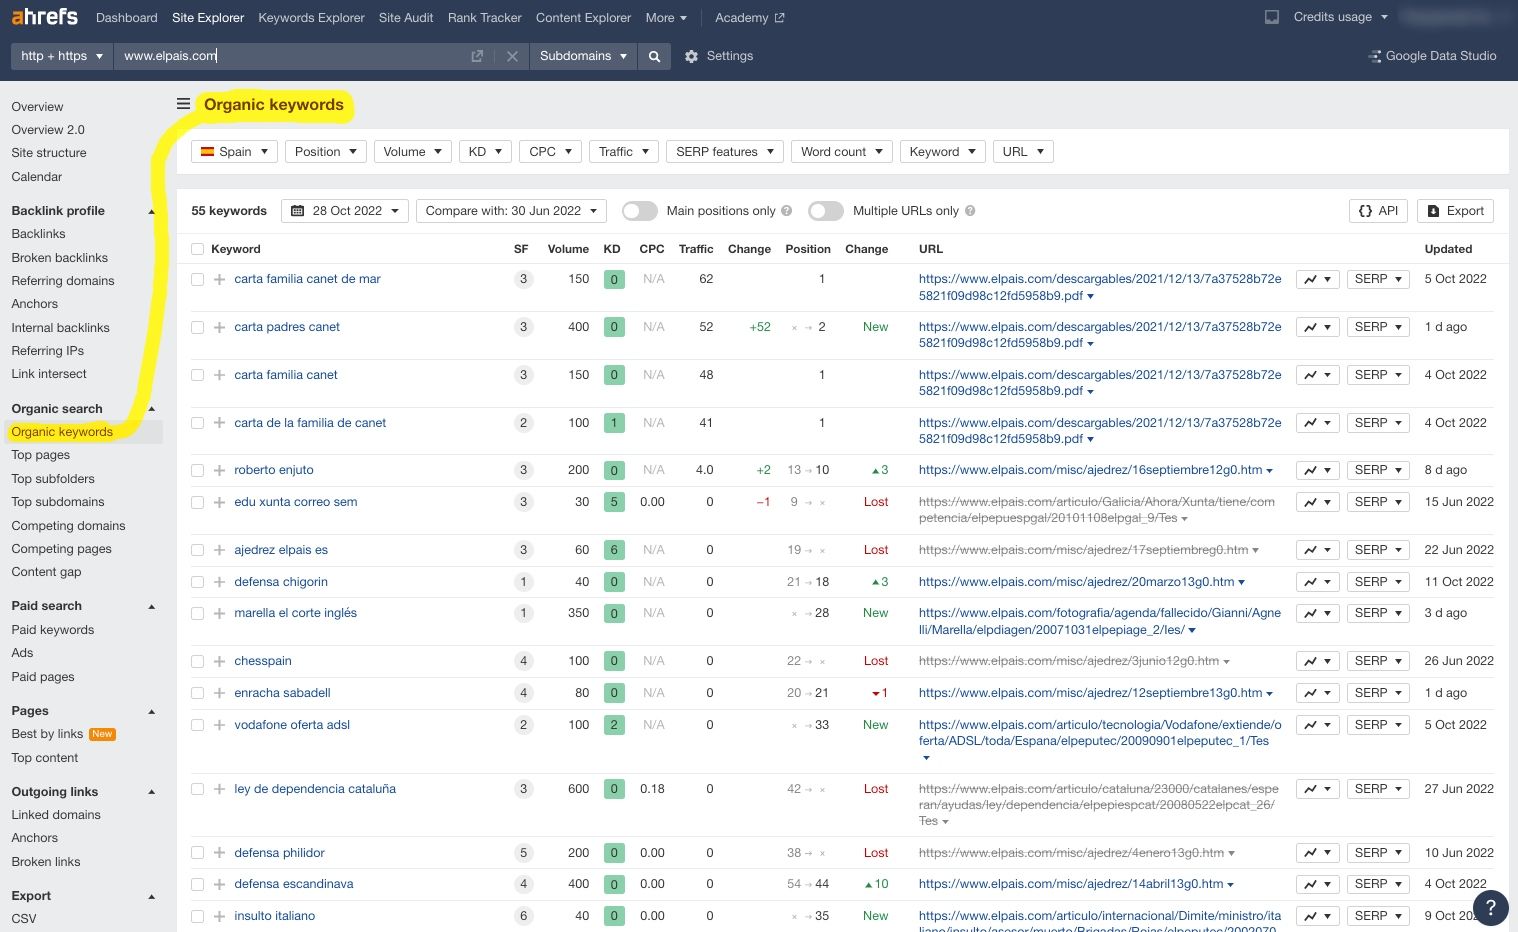Viewport: 1518px width, 932px height.
Task: Select Competing domains in the sidebar
Action: click(68, 526)
